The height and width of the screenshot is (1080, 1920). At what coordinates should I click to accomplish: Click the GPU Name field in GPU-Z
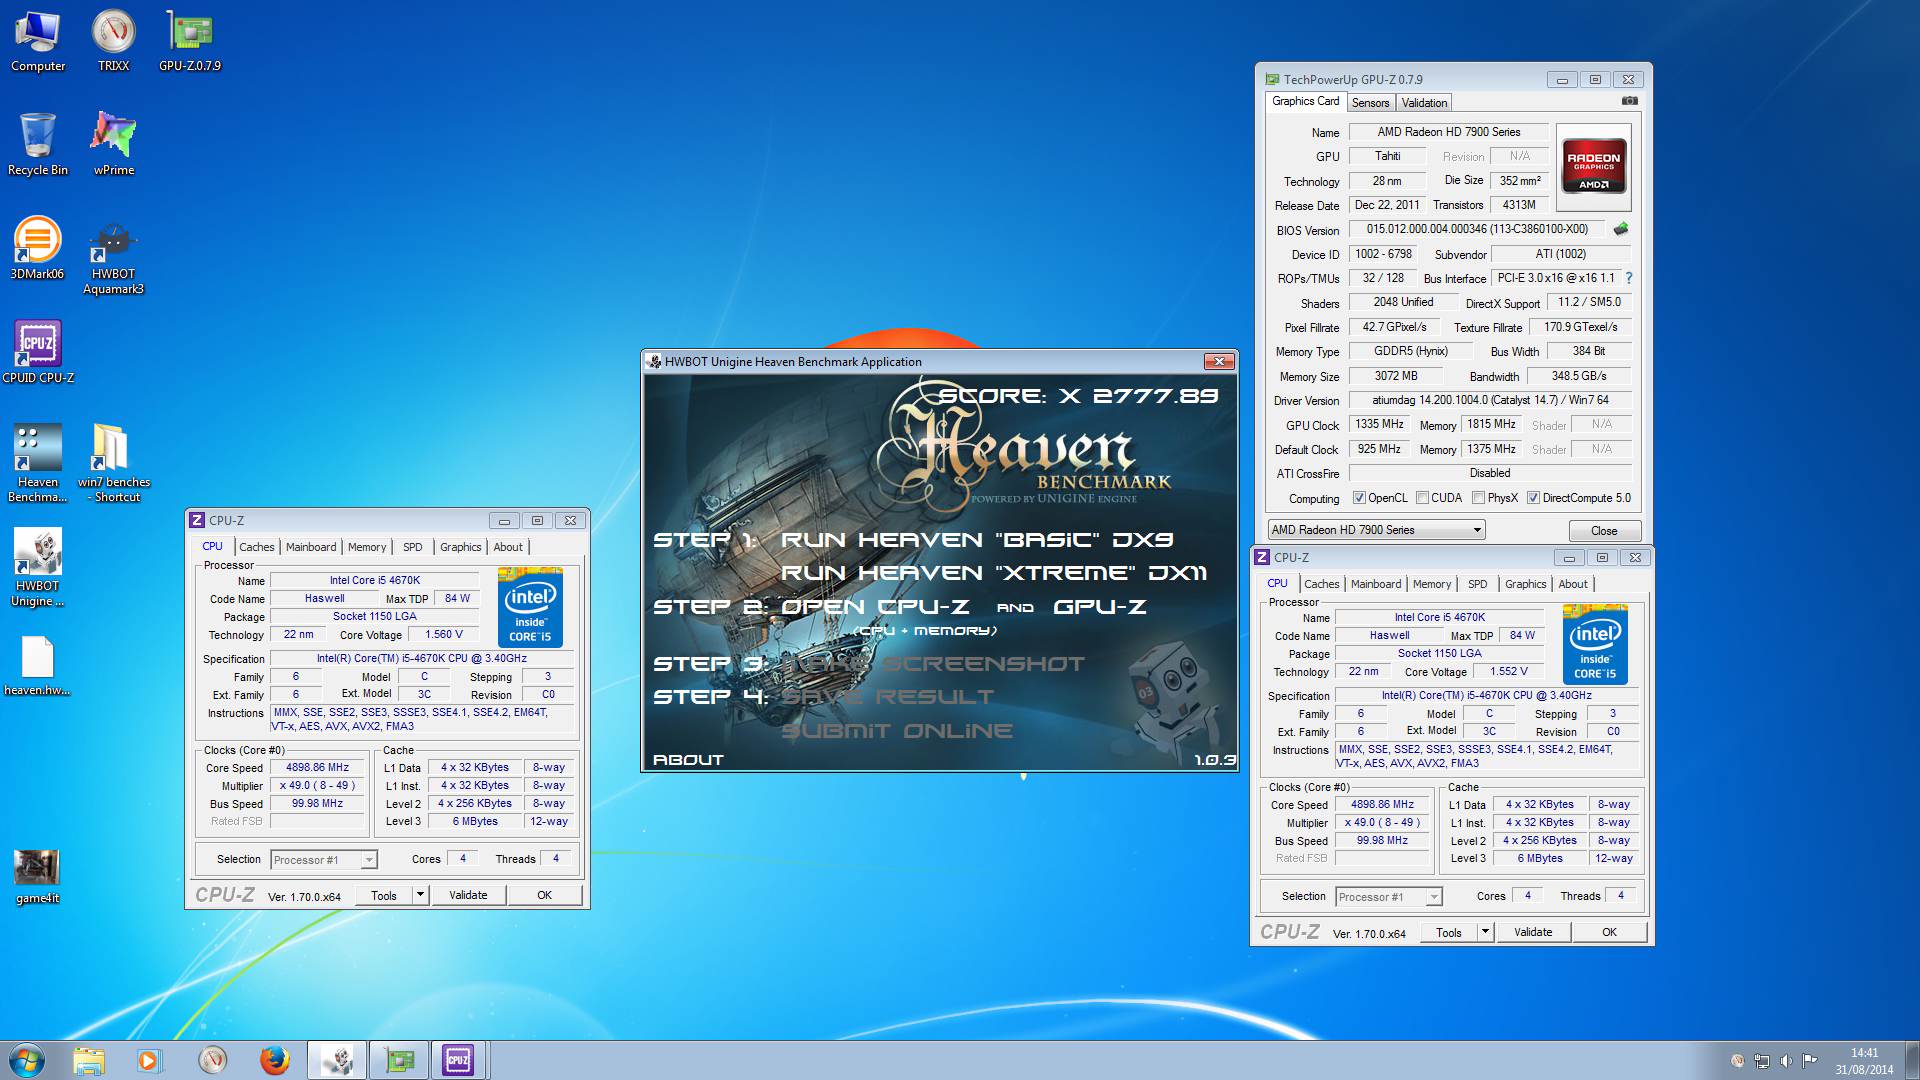[x=1448, y=132]
